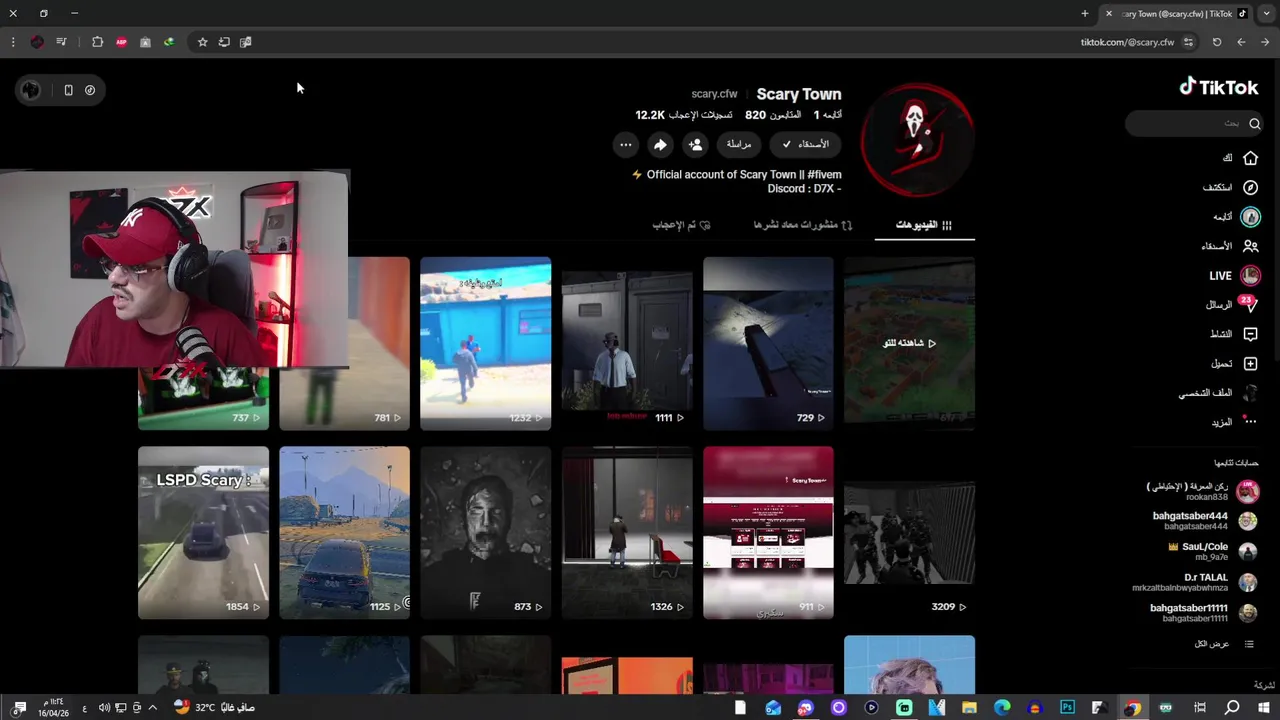Expand the More (المزيد) menu
Image resolution: width=1280 pixels, height=720 pixels.
(1235, 422)
